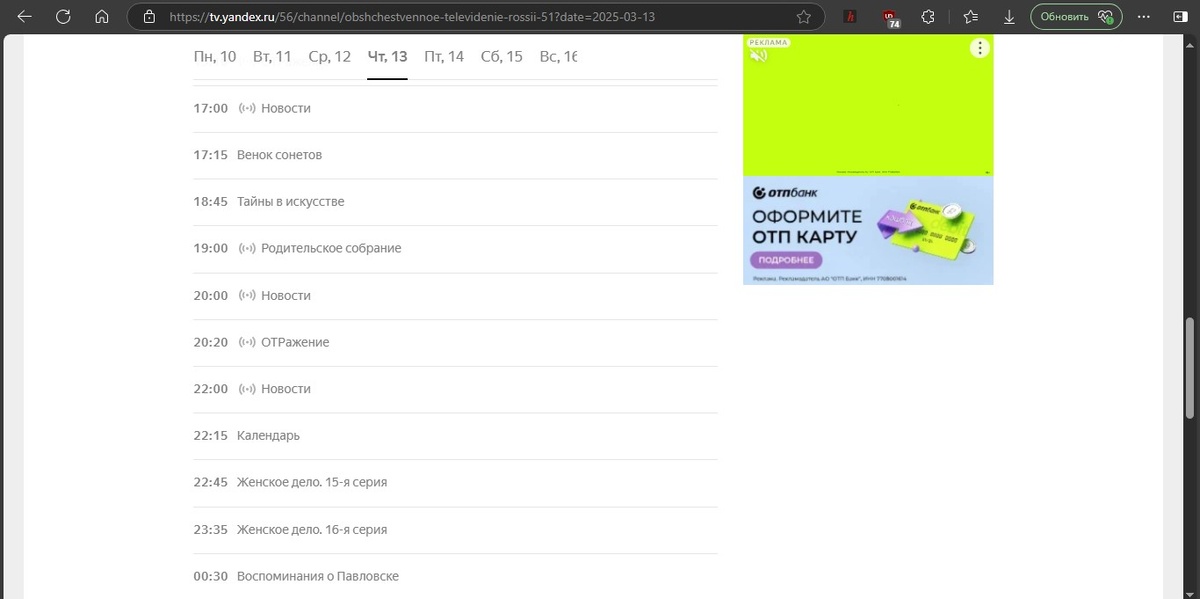This screenshot has height=599, width=1200.
Task: Open the Extensions puzzle-piece icon
Action: coord(928,17)
